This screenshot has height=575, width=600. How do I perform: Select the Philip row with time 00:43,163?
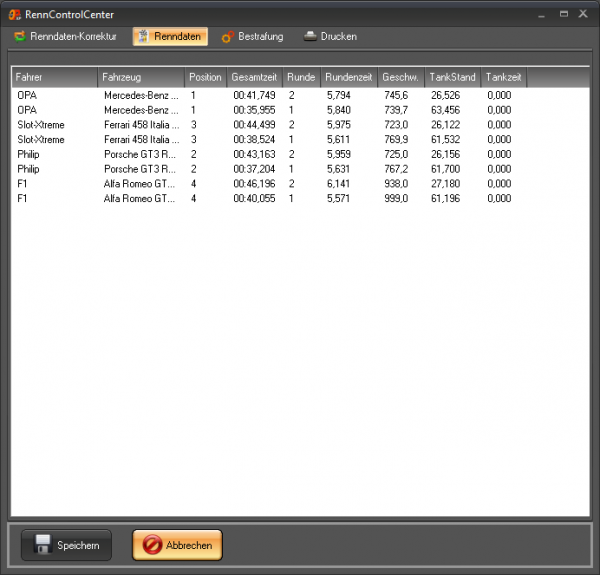pos(300,154)
